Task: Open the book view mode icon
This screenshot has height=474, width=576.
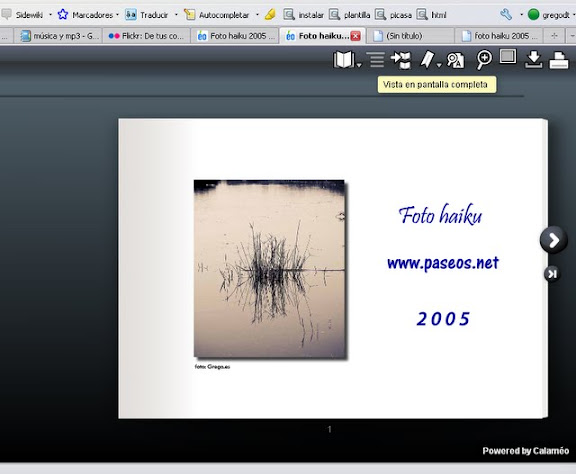Action: point(344,59)
